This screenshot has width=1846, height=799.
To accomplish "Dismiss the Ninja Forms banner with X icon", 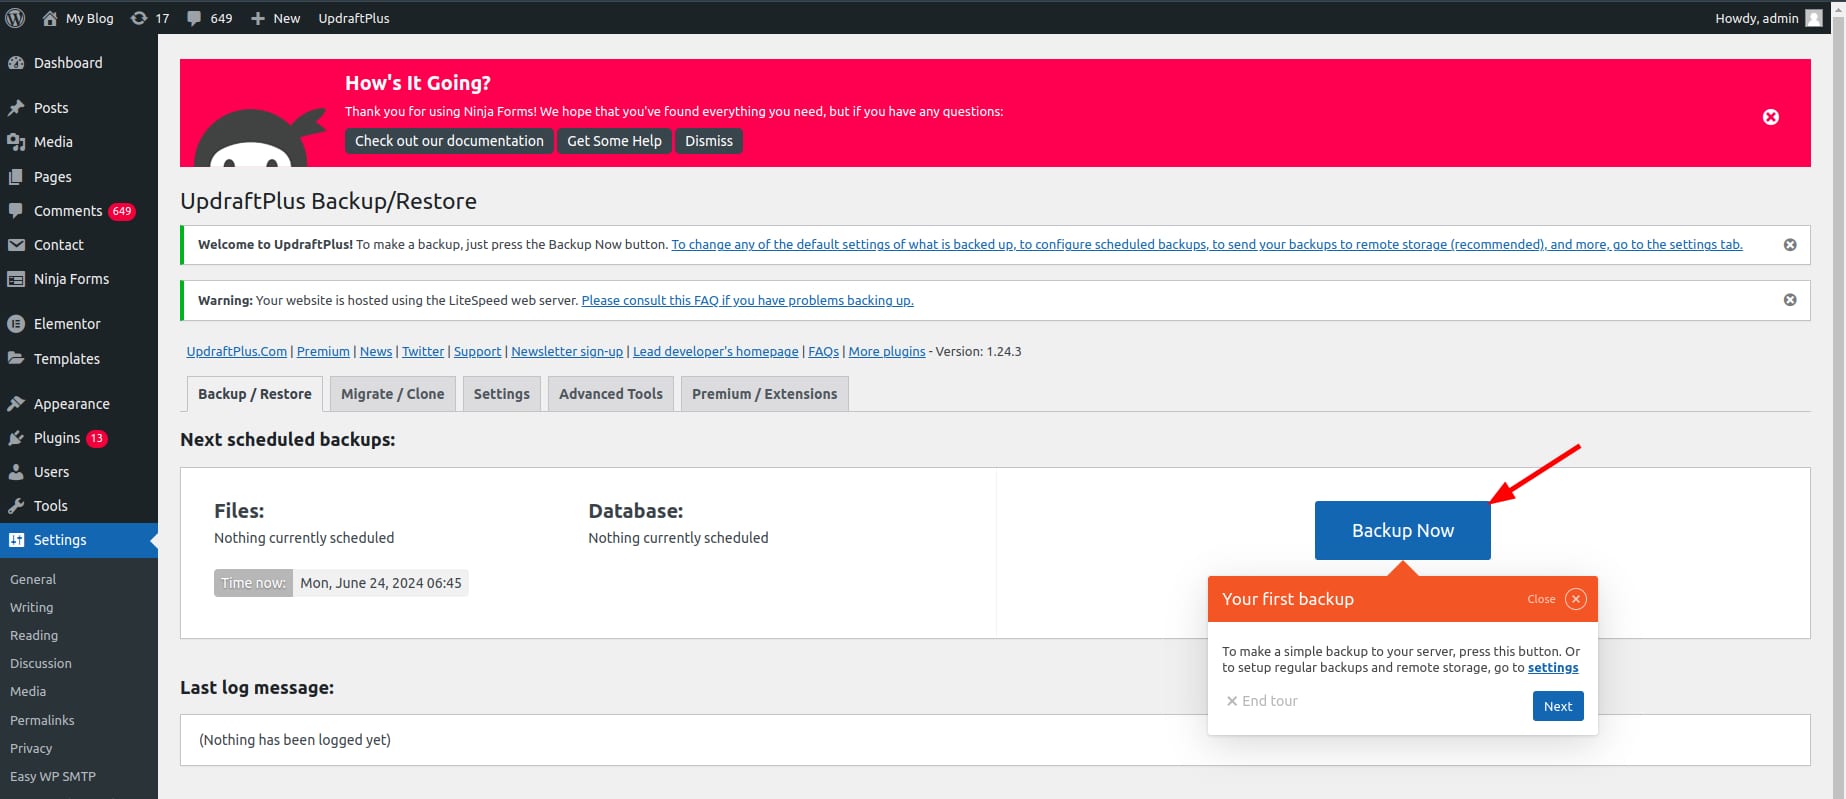I will click(1770, 117).
